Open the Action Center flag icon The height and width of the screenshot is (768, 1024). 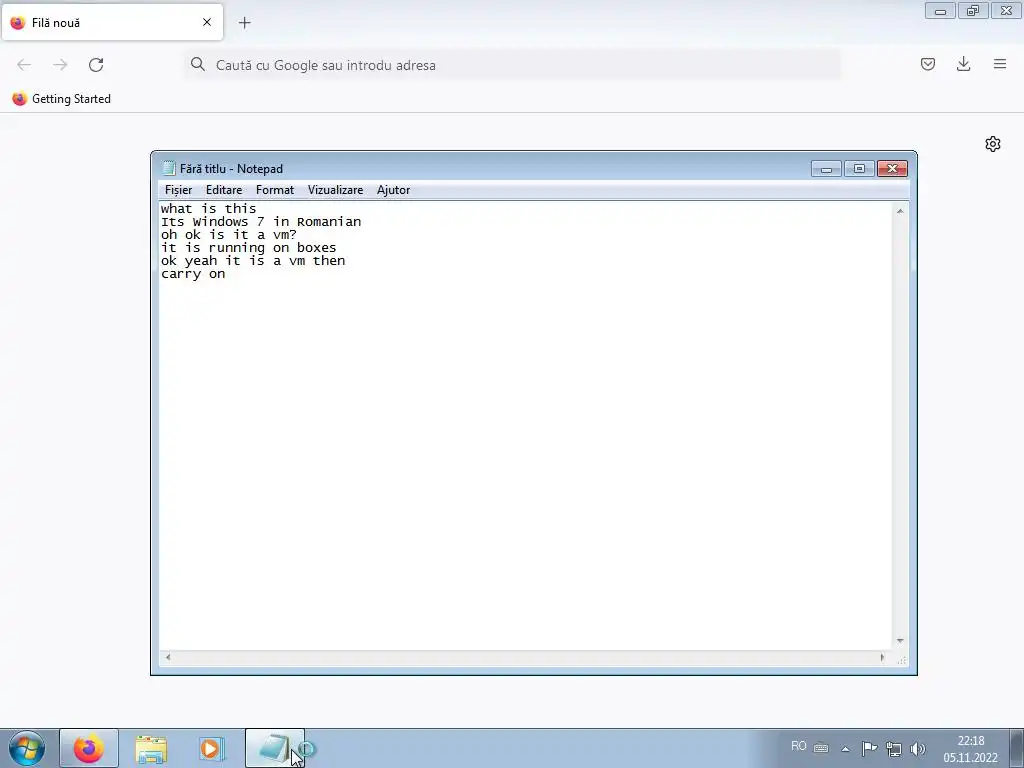click(x=869, y=748)
